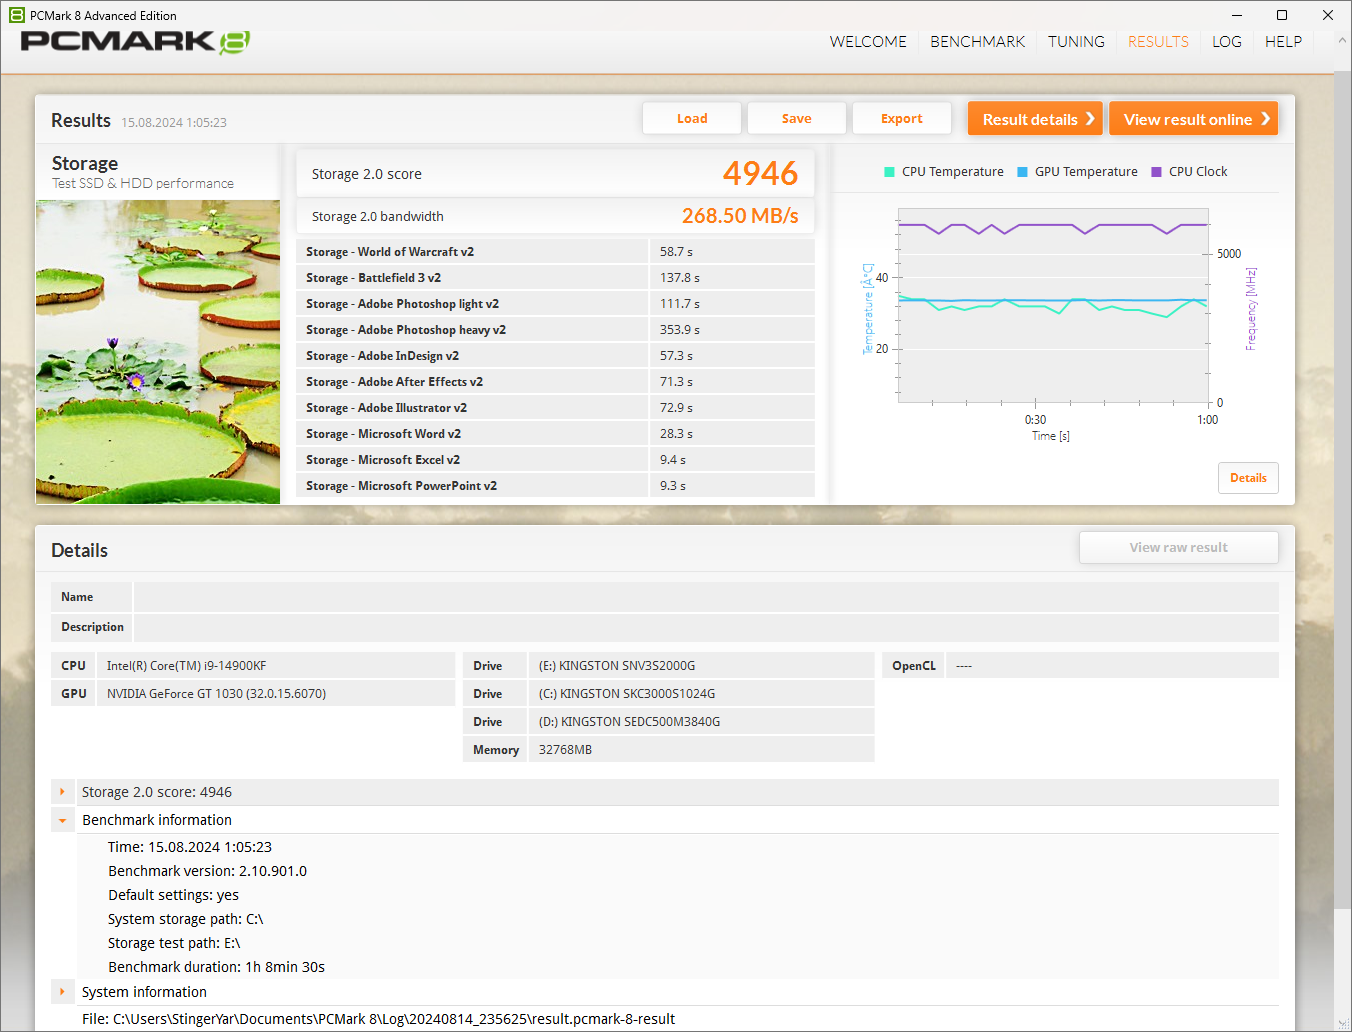Image resolution: width=1352 pixels, height=1032 pixels.
Task: Click the Load result button
Action: click(692, 118)
